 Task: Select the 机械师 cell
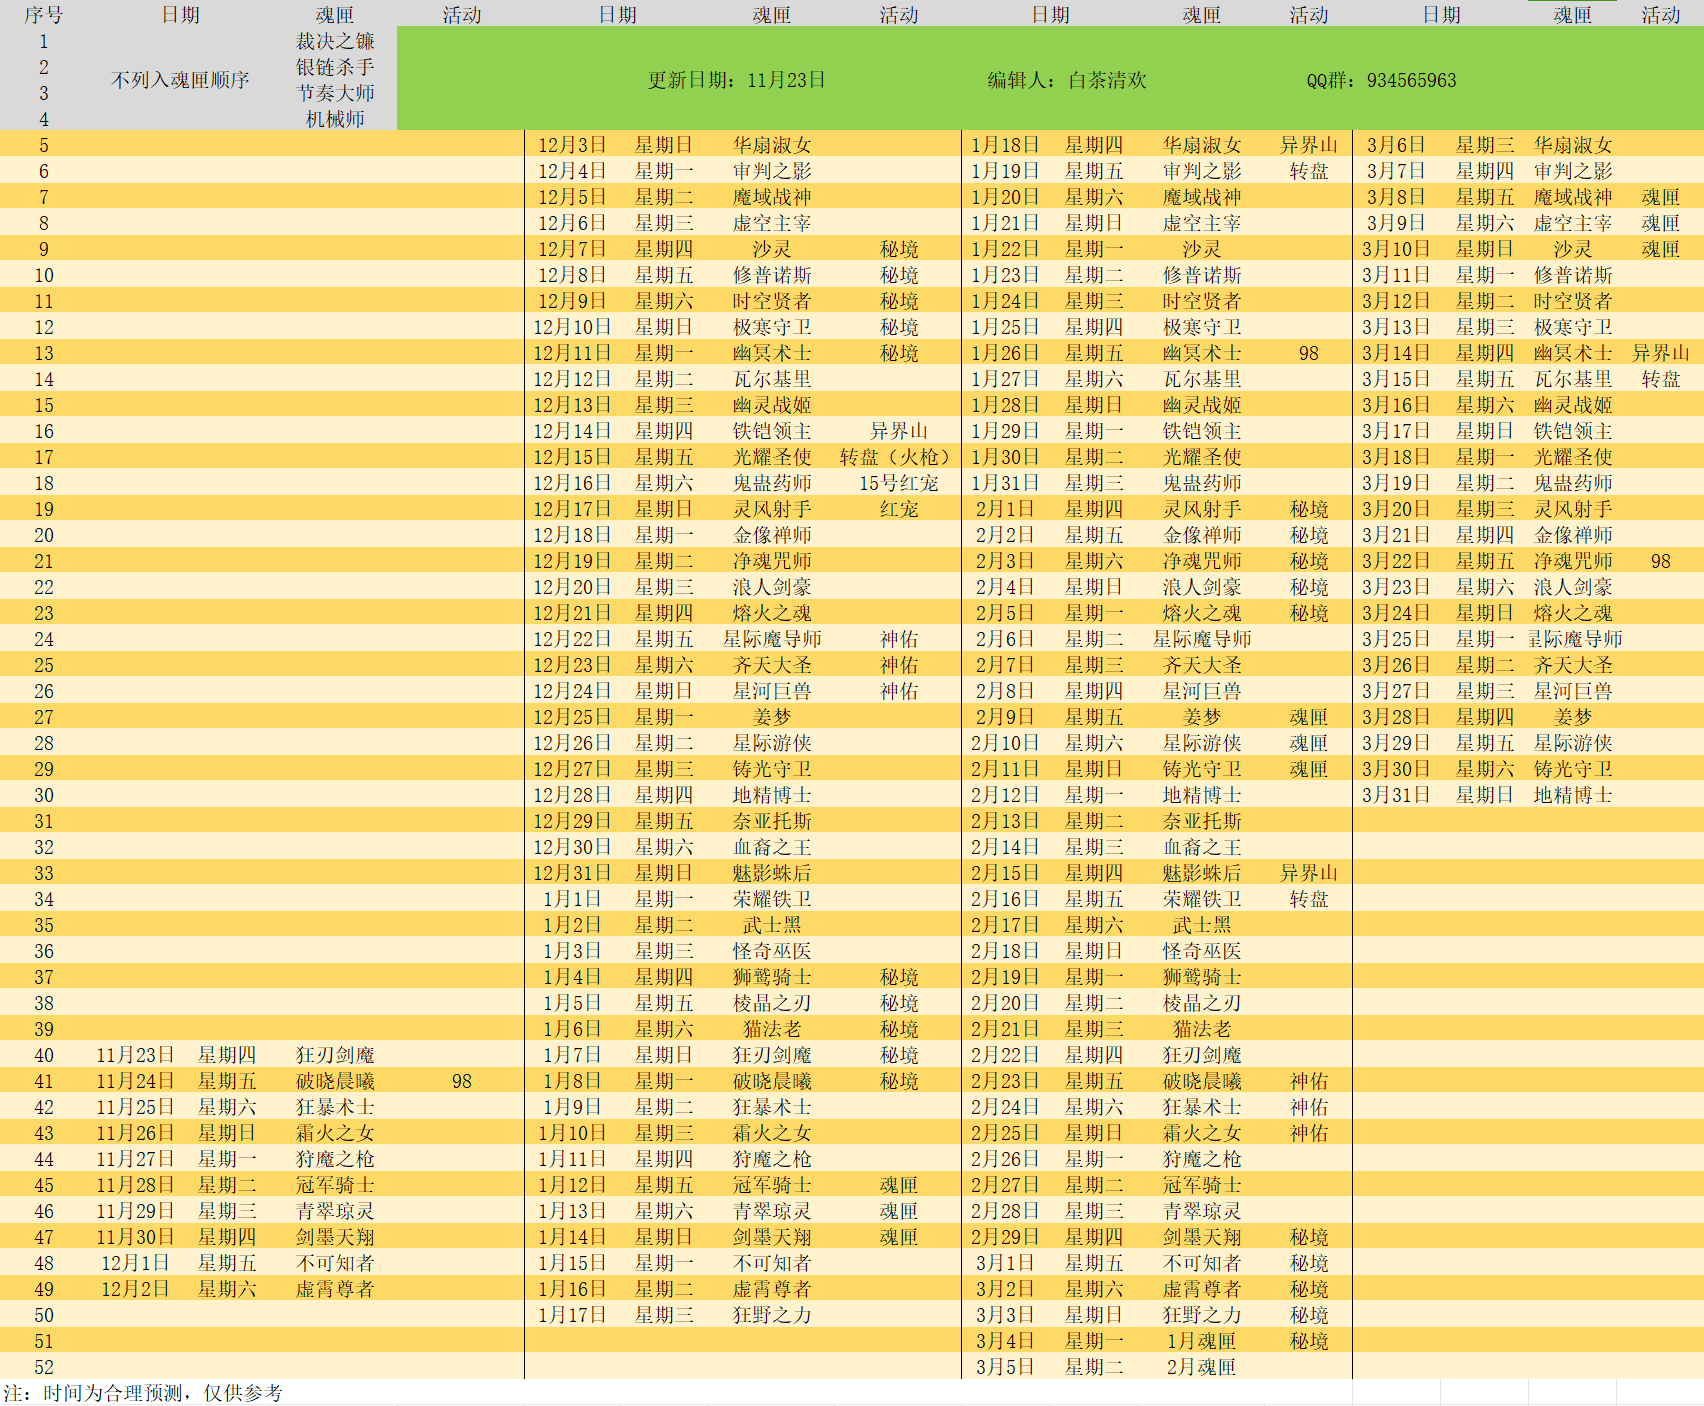tap(335, 119)
